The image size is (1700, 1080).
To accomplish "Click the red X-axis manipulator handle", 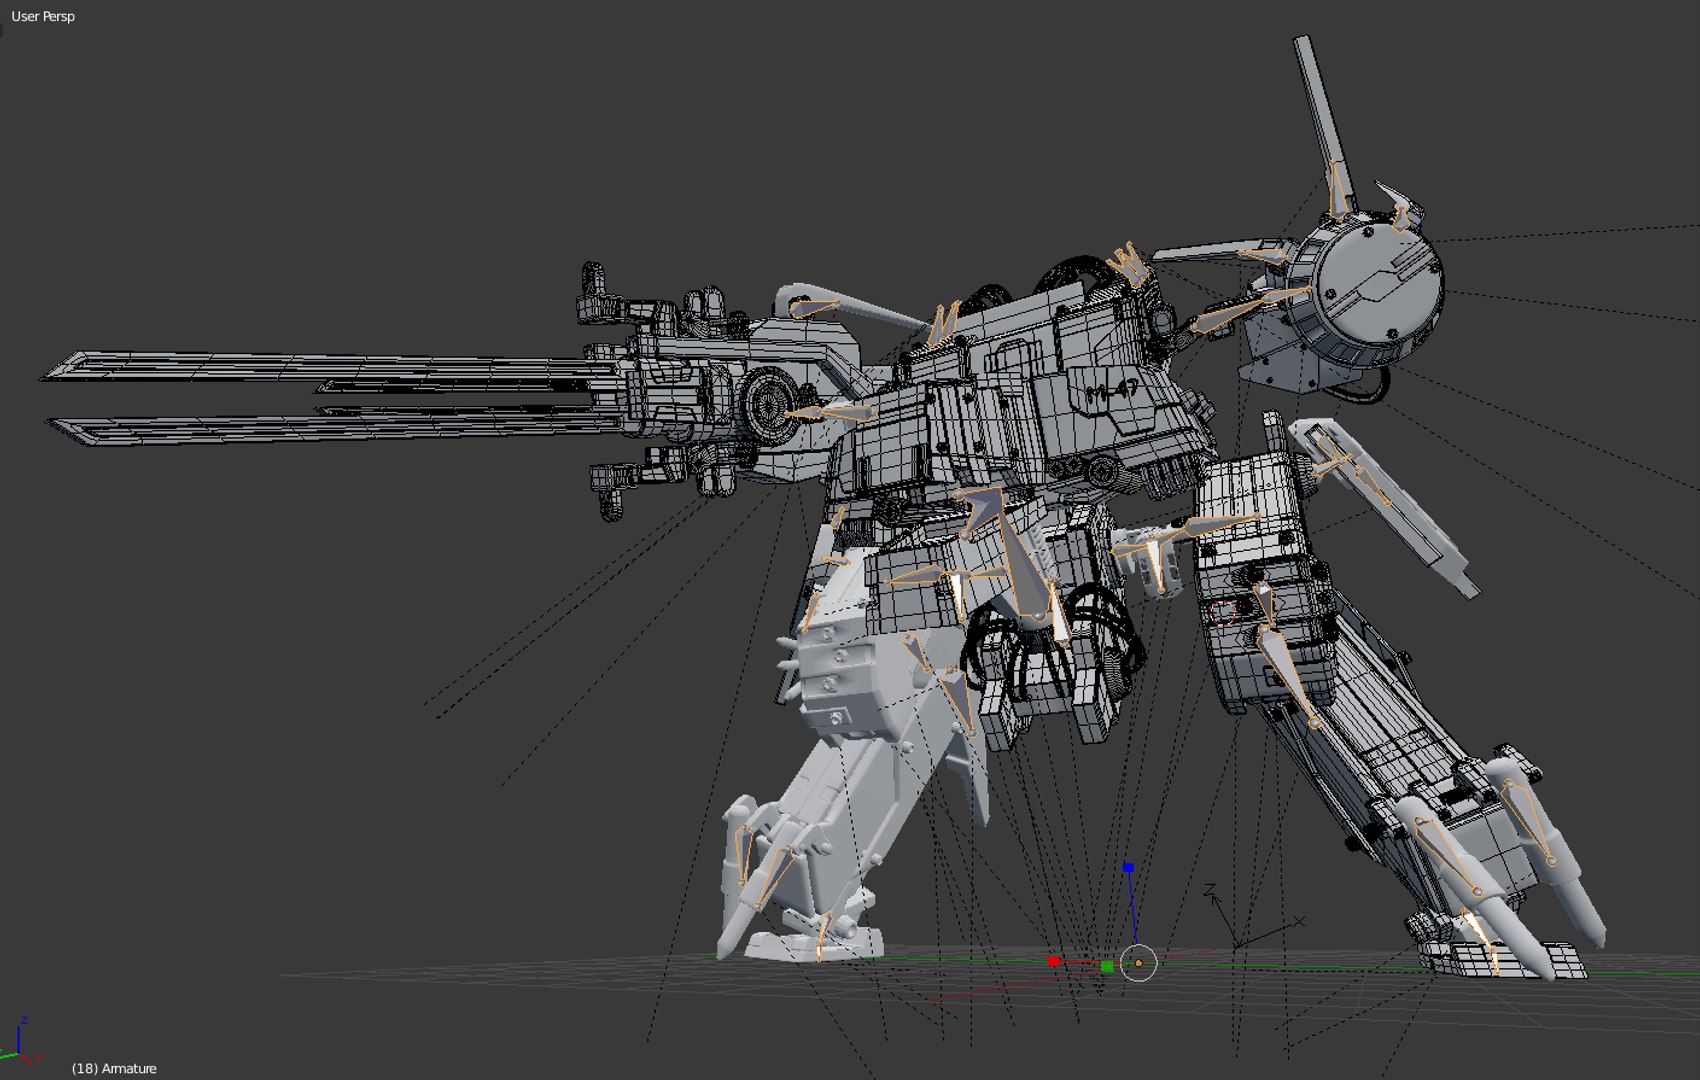I will 1053,961.
